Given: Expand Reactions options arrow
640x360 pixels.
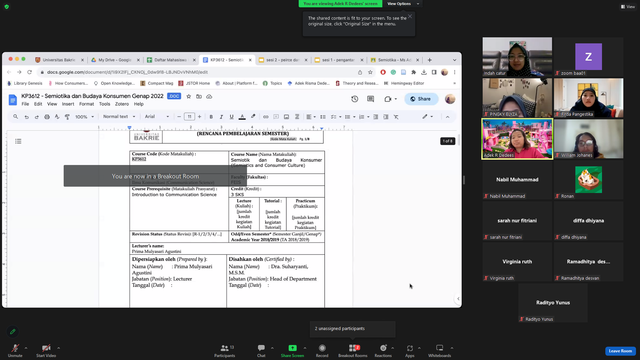Looking at the screenshot, I should pos(393,348).
